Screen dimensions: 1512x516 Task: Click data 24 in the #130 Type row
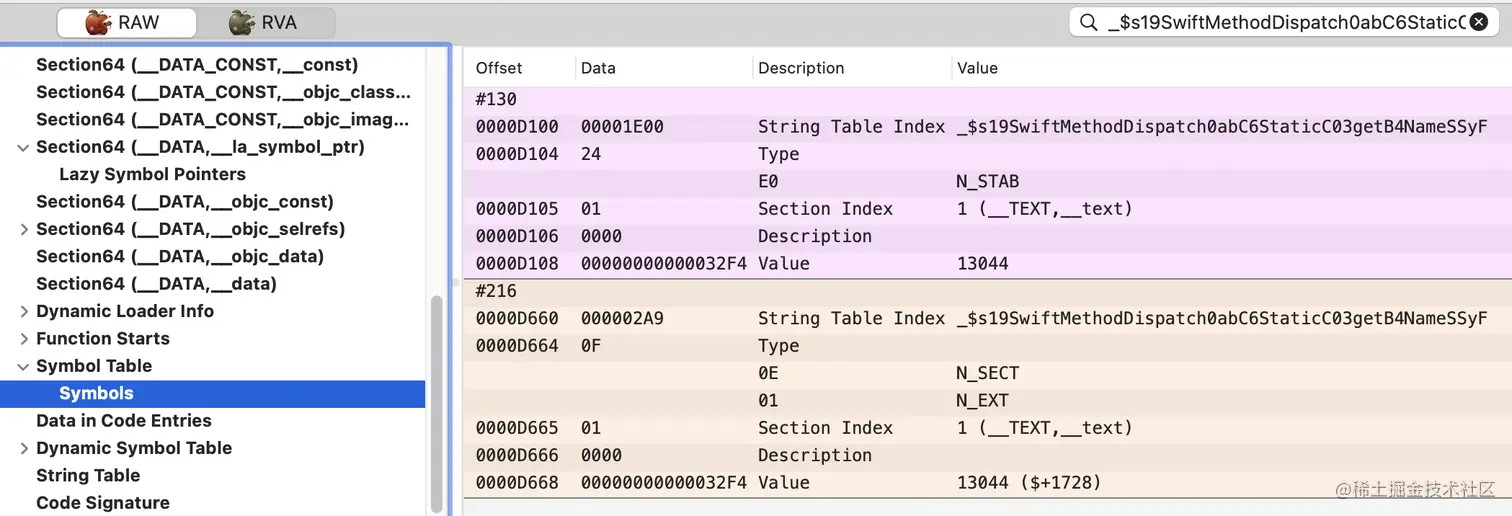591,154
